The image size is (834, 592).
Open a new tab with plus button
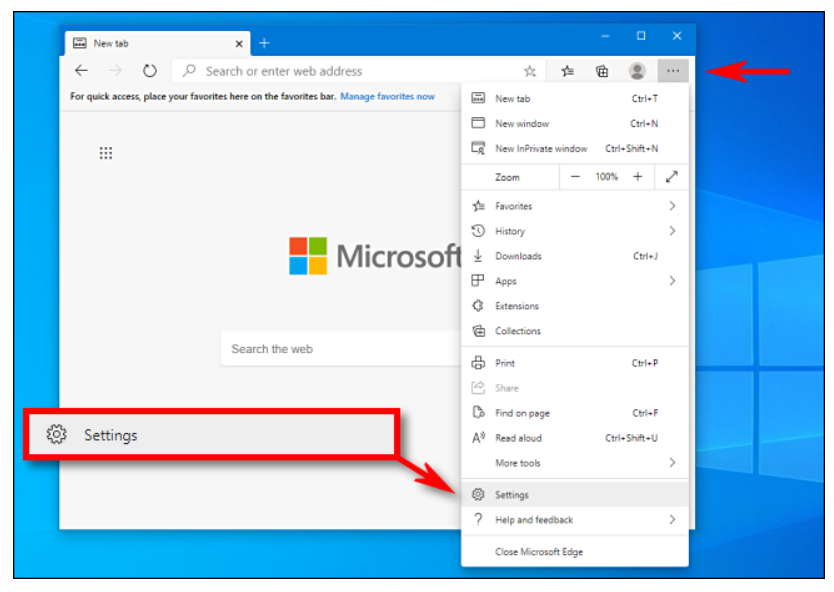click(265, 43)
